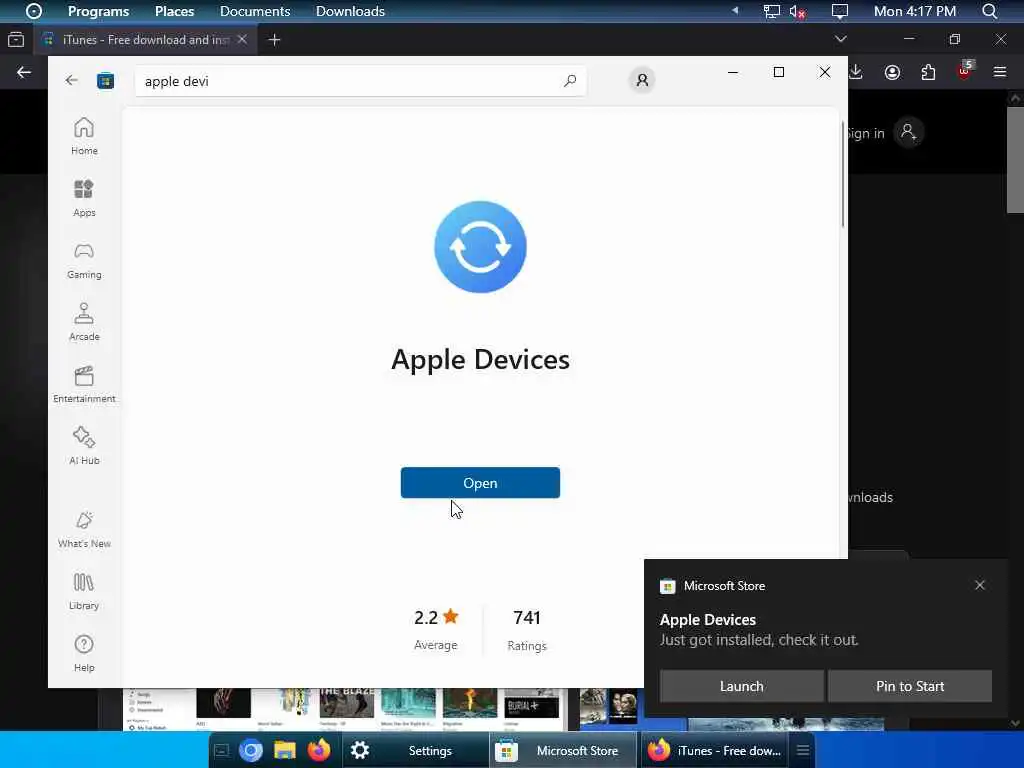Open the Documents menu in top panel
The image size is (1024, 768).
click(x=255, y=11)
